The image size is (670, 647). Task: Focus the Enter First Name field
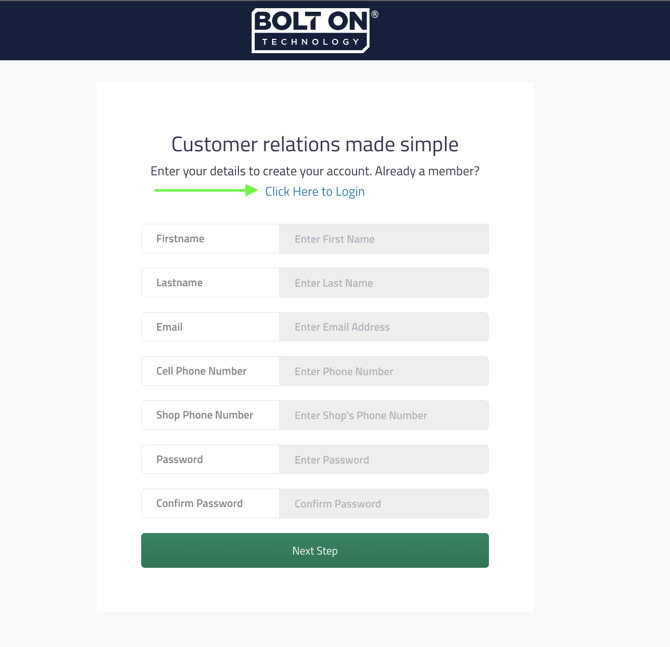(383, 239)
